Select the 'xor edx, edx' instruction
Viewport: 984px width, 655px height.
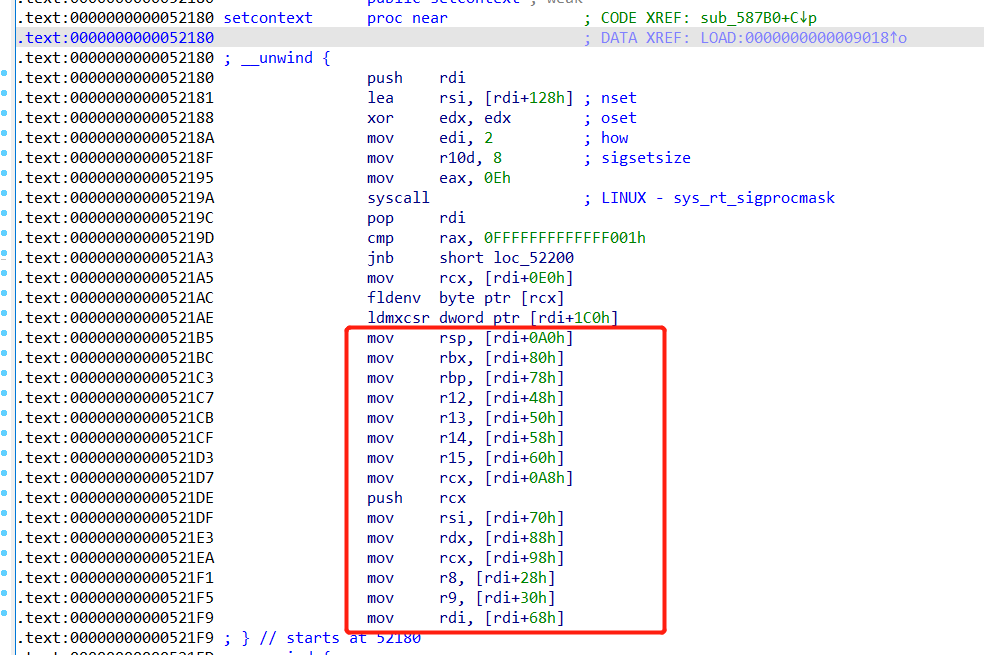tap(439, 118)
